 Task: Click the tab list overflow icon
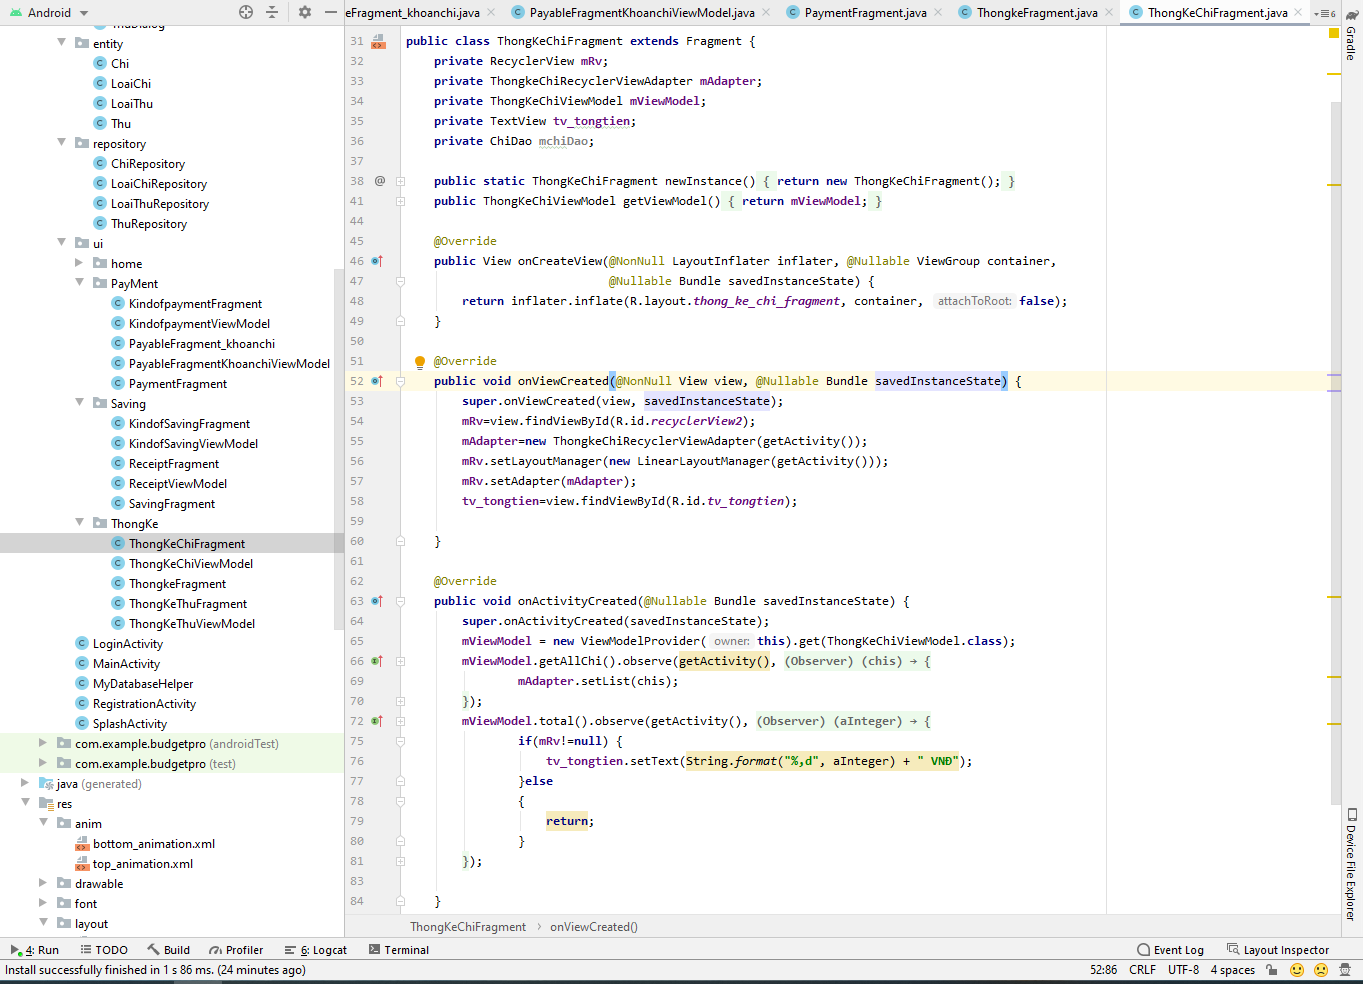(1326, 13)
